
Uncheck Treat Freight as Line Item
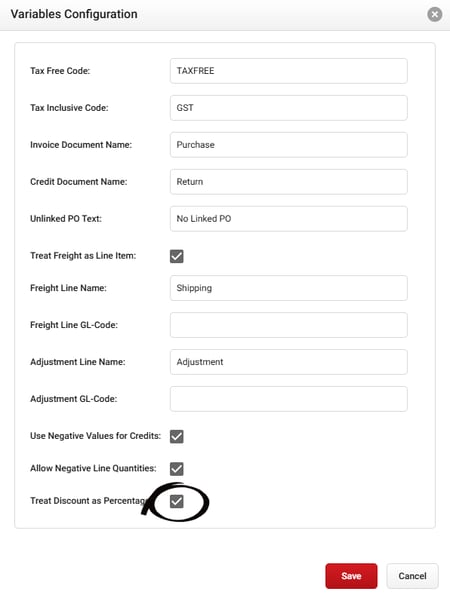click(177, 256)
